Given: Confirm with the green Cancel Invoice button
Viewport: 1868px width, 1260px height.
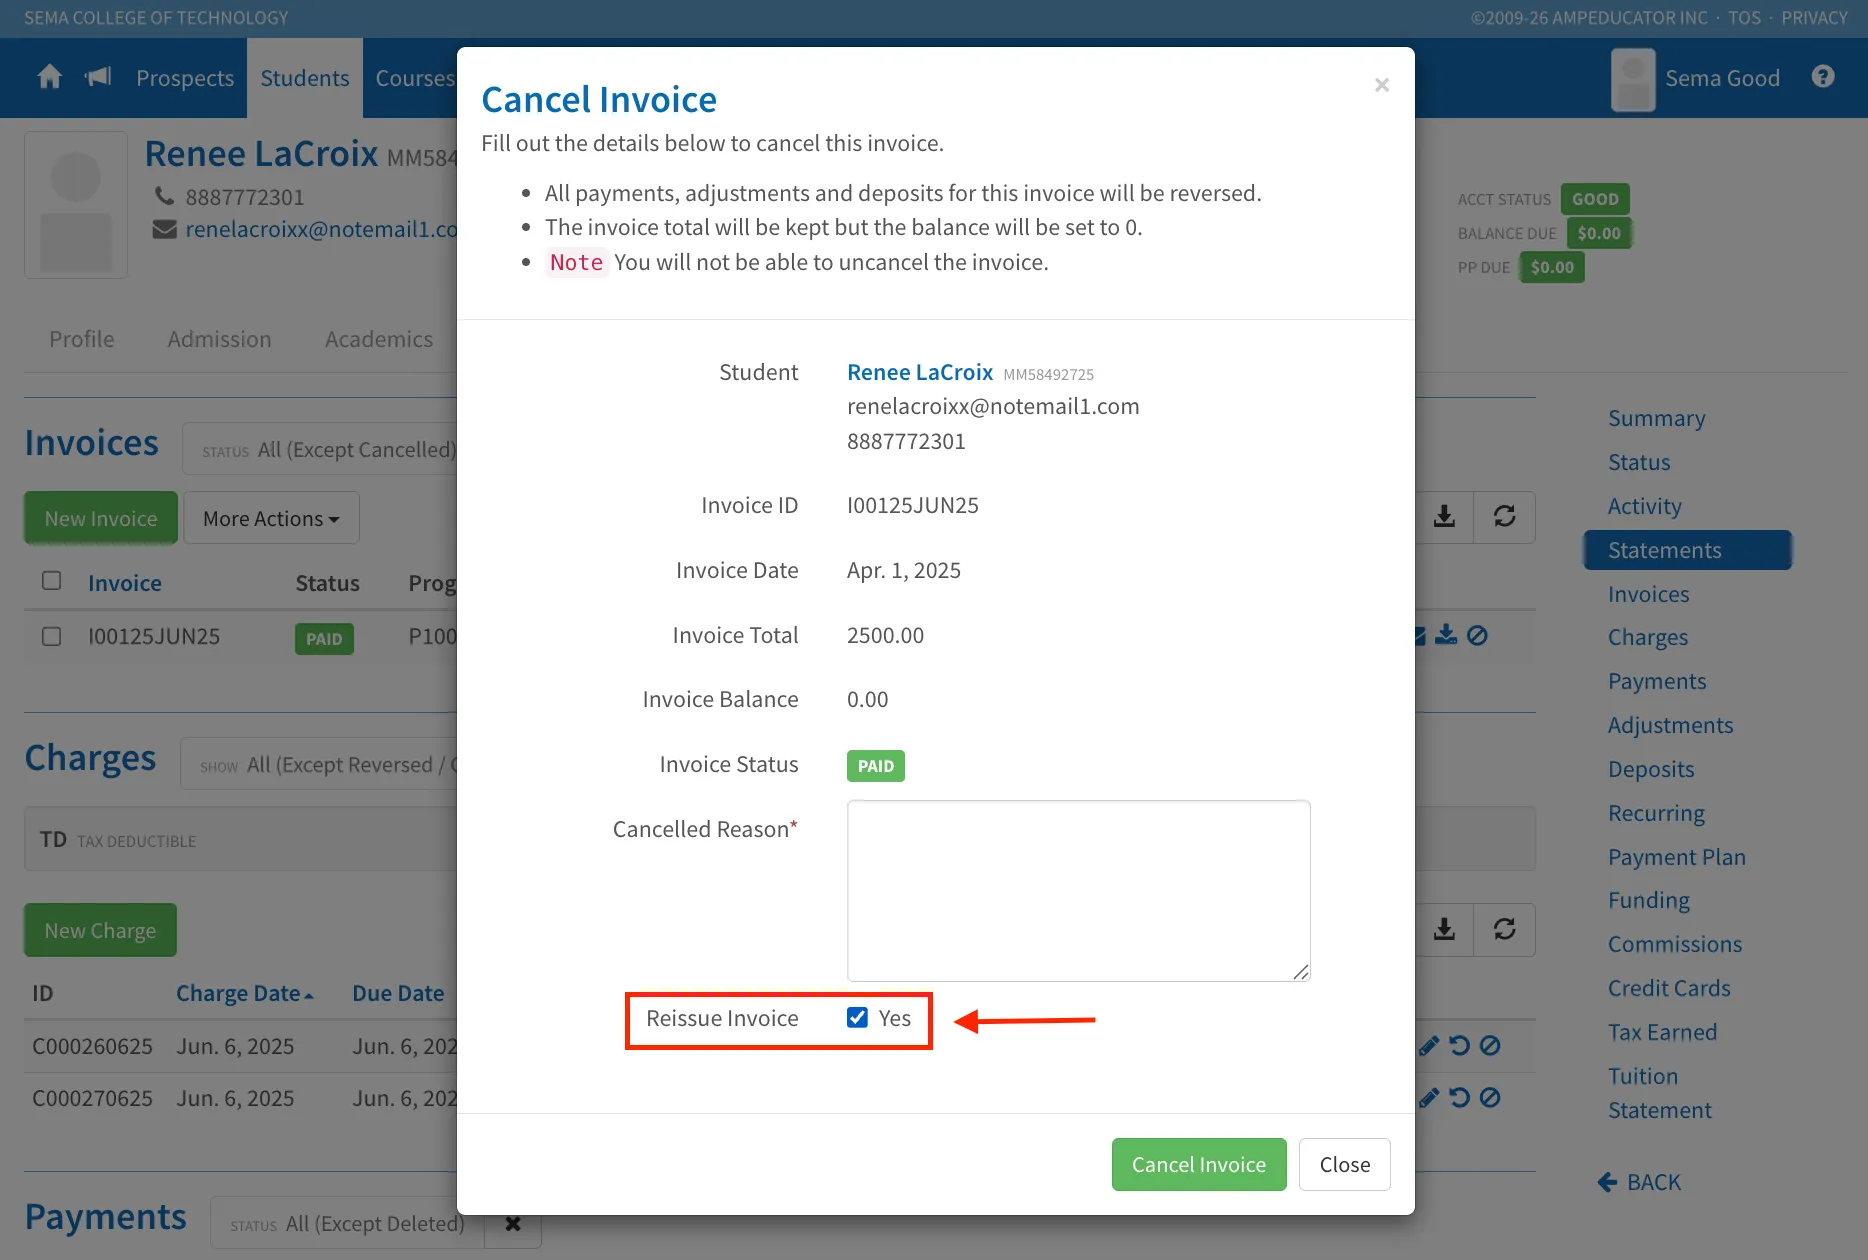Looking at the screenshot, I should [1199, 1164].
